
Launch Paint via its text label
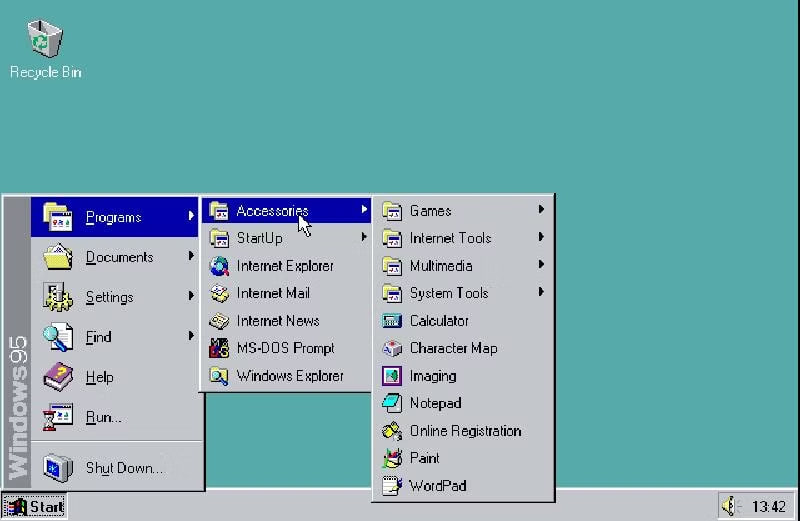pos(424,458)
